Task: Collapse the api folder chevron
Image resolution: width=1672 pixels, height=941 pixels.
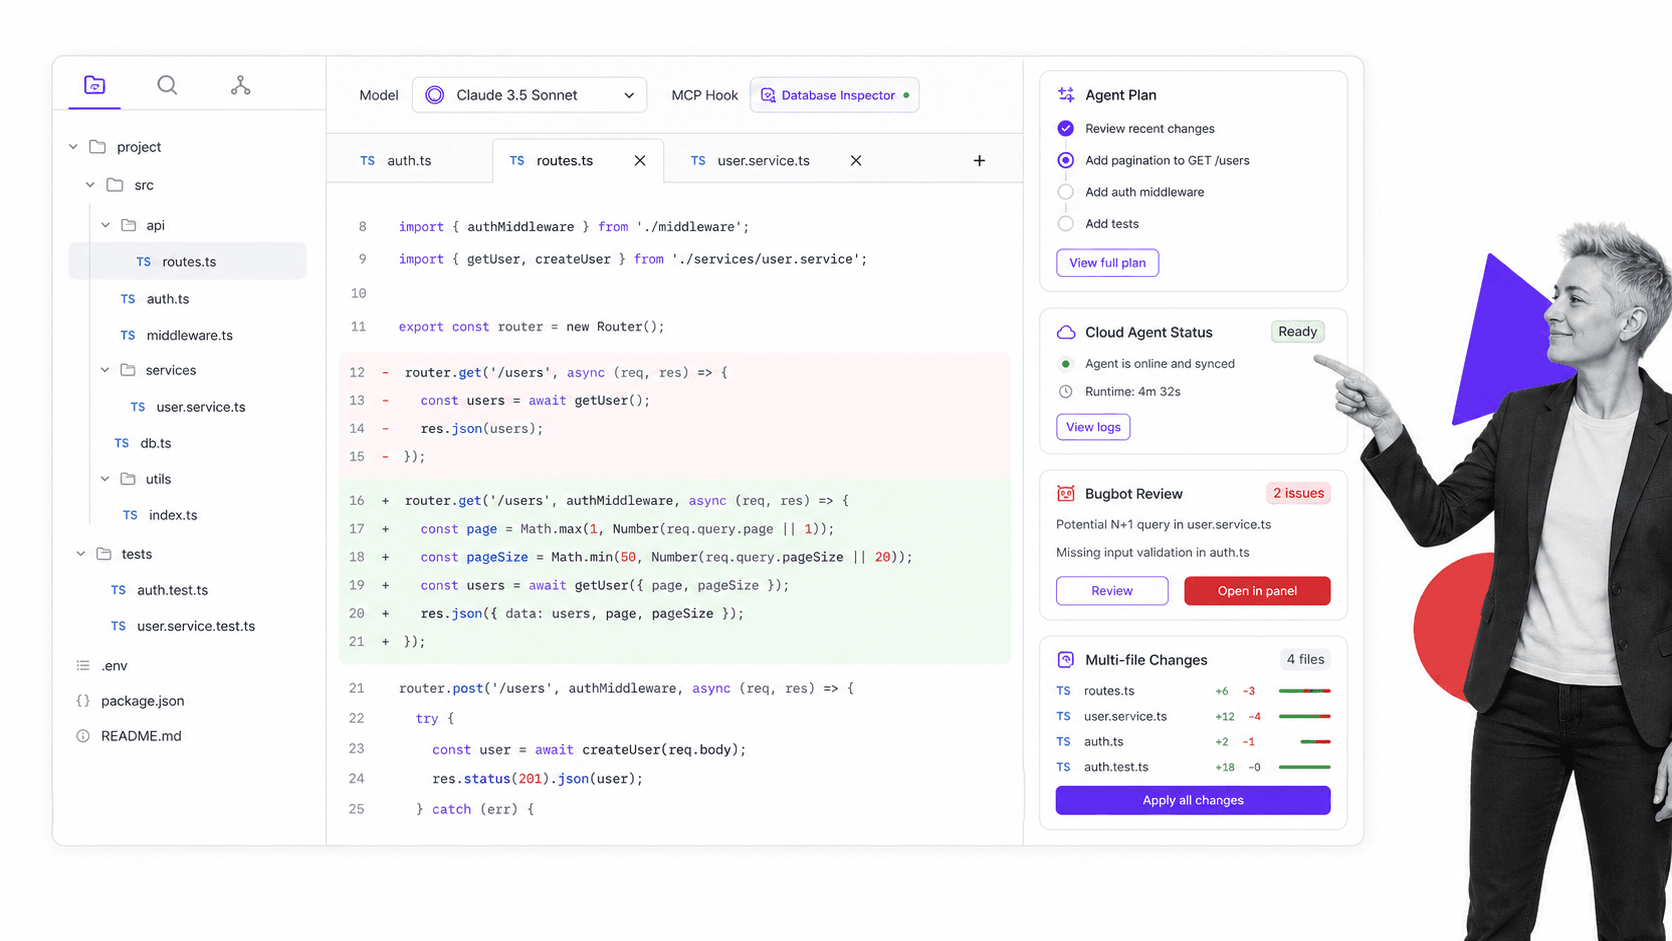Action: (x=105, y=226)
